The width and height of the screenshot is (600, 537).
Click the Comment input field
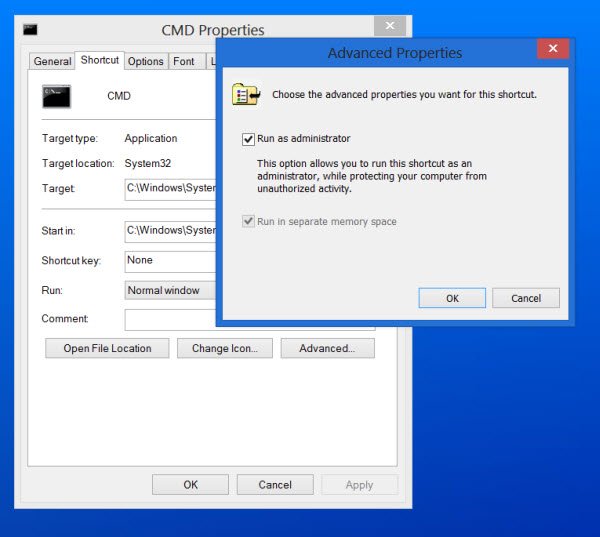(170, 320)
